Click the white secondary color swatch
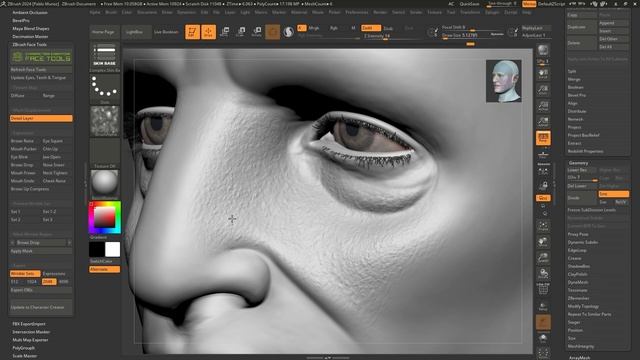This screenshot has width=640, height=360. [113, 249]
